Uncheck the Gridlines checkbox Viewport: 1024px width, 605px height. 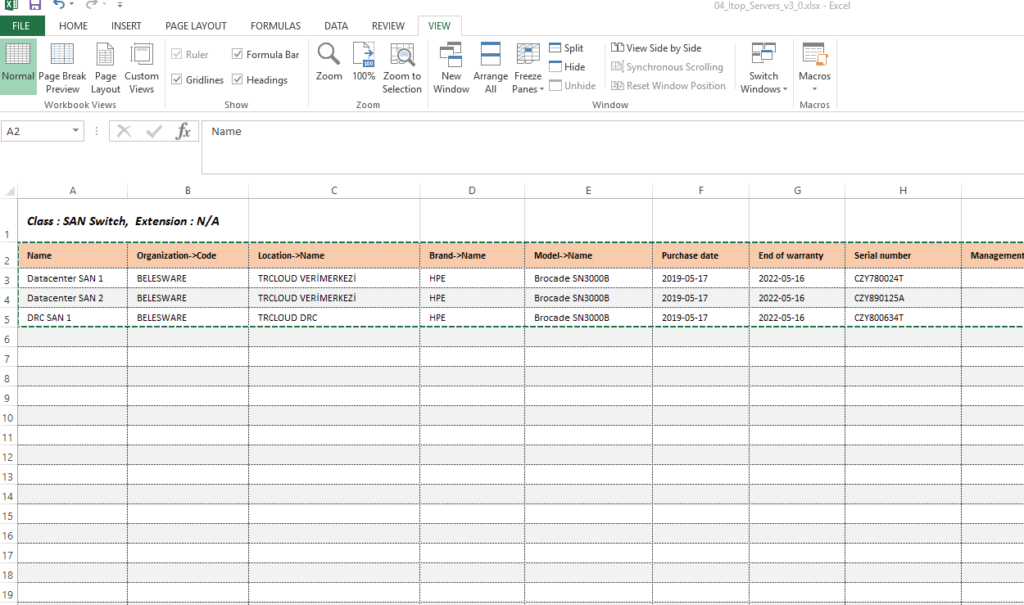tap(177, 80)
